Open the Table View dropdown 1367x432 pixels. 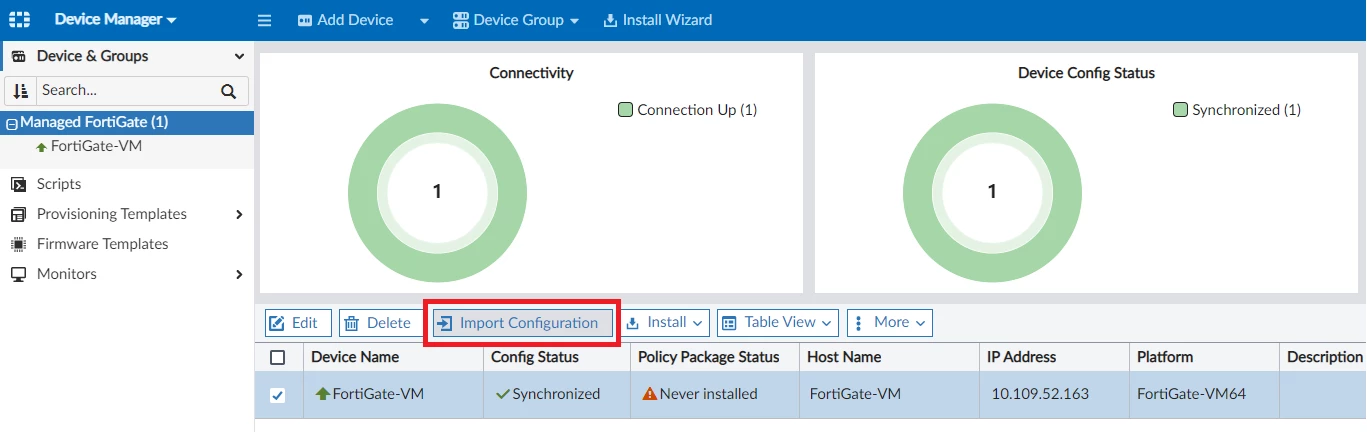pyautogui.click(x=778, y=323)
